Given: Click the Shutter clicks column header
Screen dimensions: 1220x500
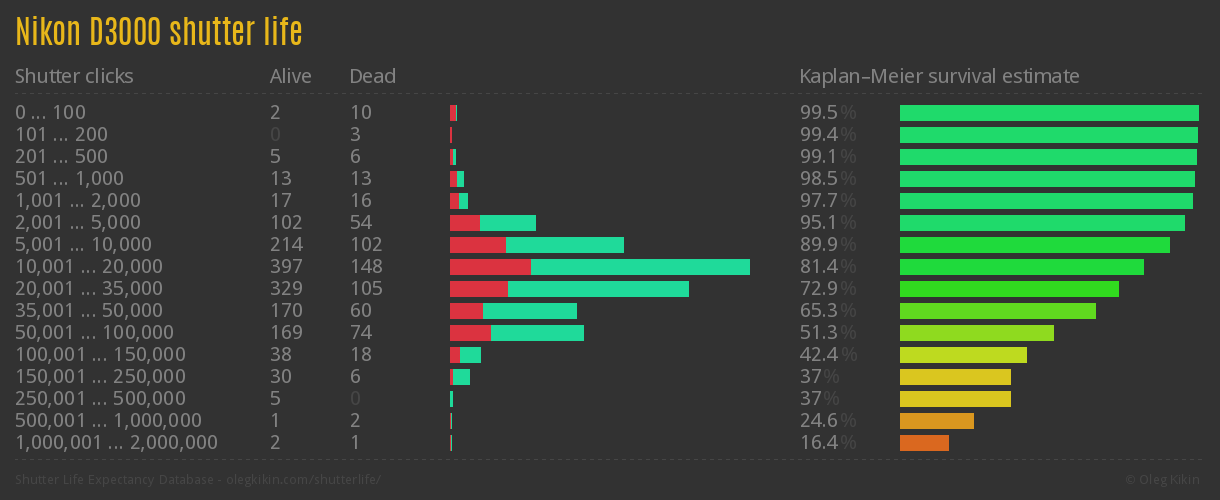Looking at the screenshot, I should 74,76.
